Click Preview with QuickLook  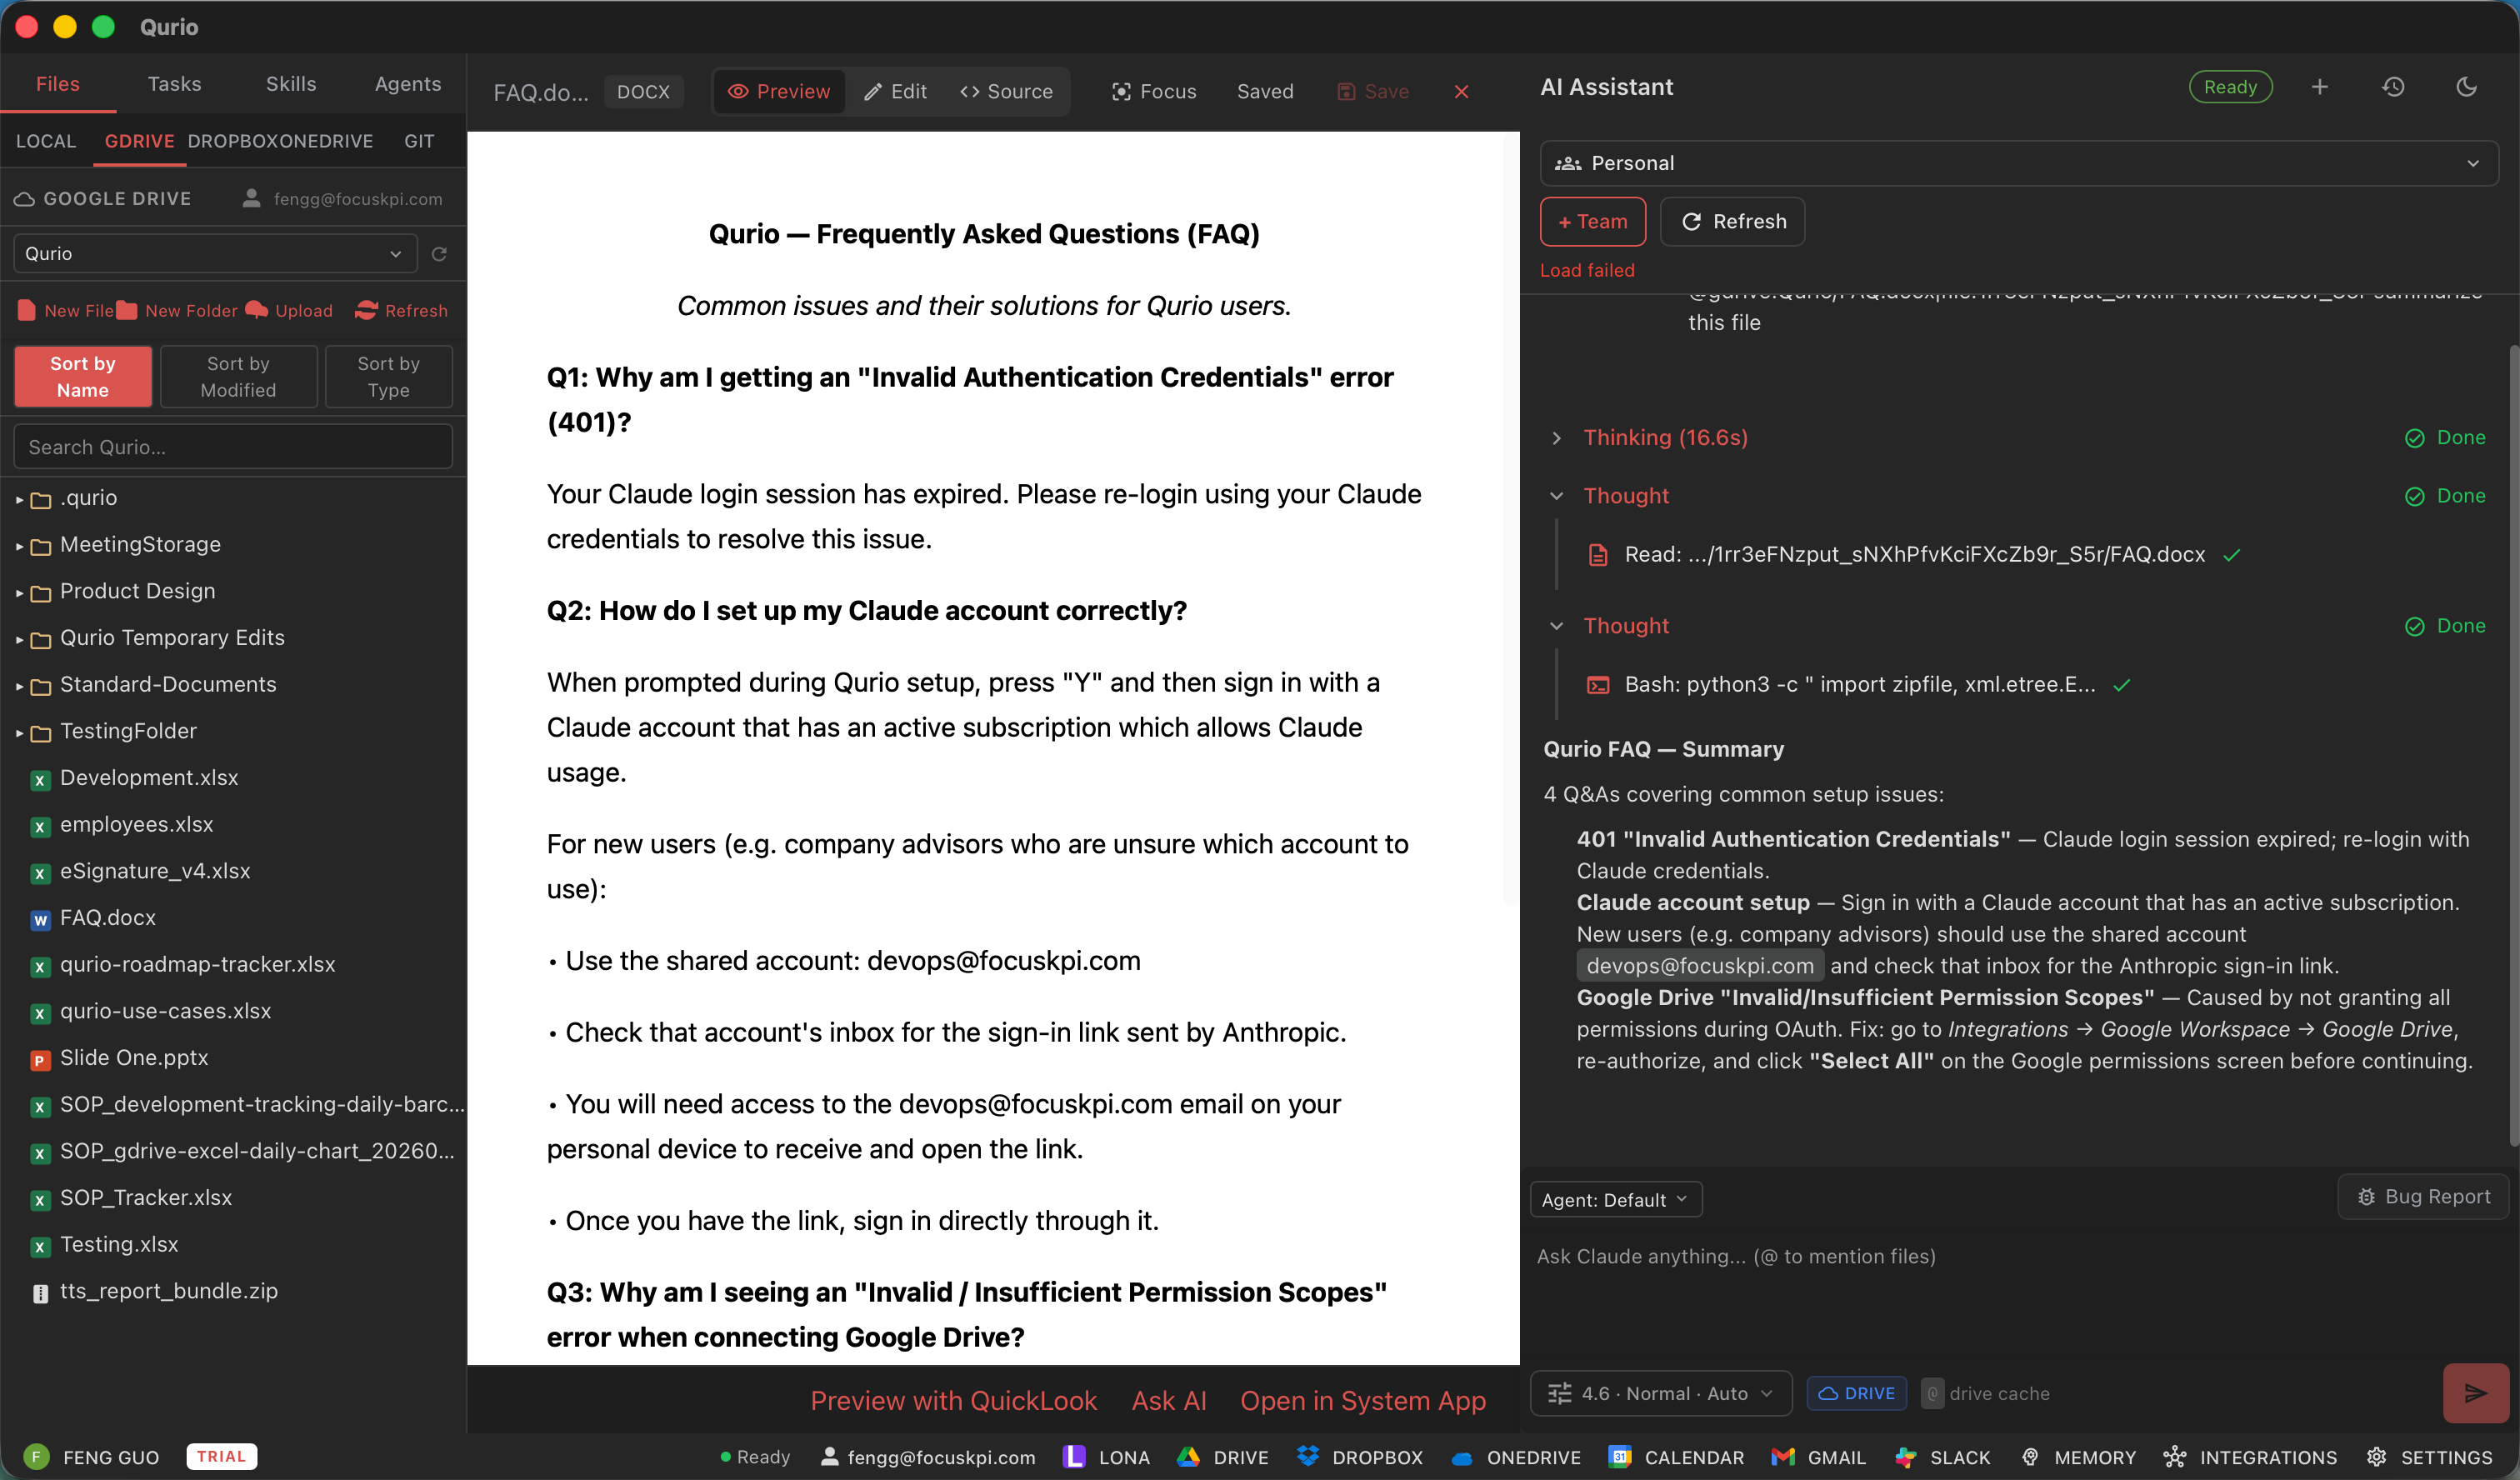(x=953, y=1401)
